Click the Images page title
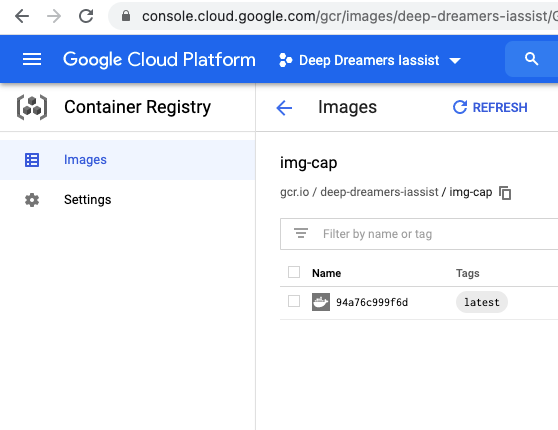558x430 pixels. coord(347,107)
